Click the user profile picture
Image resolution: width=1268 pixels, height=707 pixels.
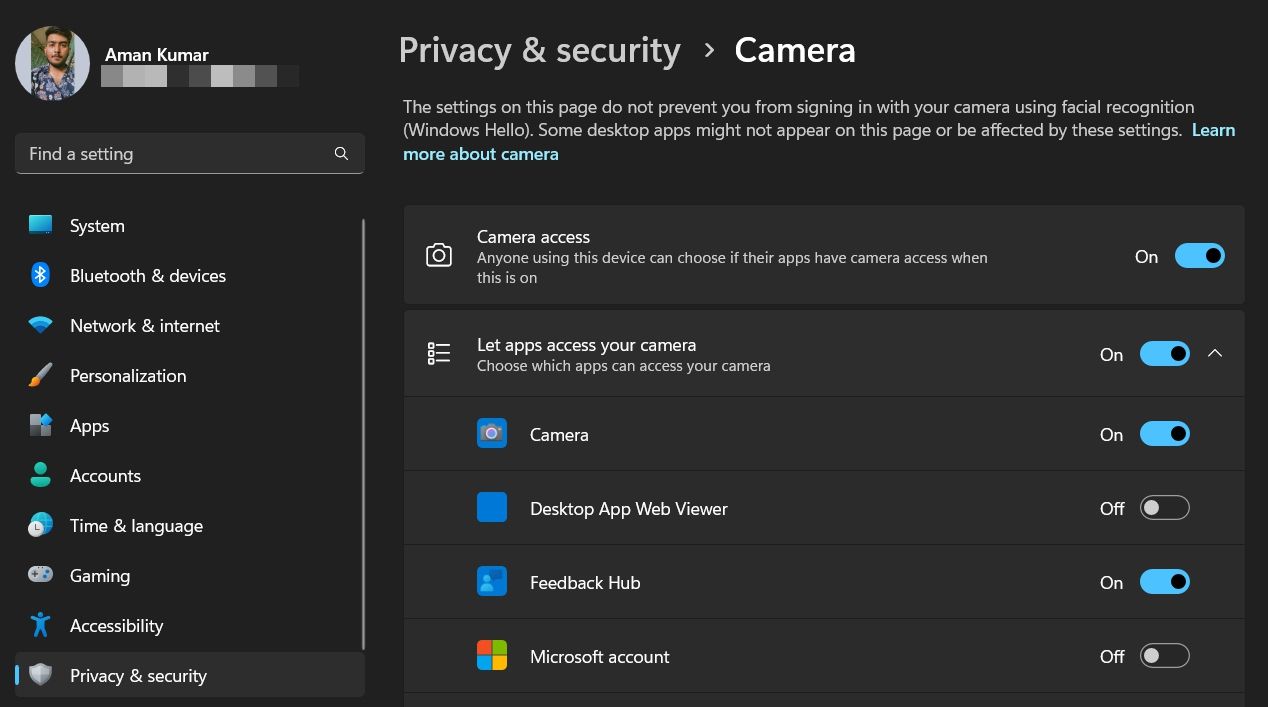(53, 63)
